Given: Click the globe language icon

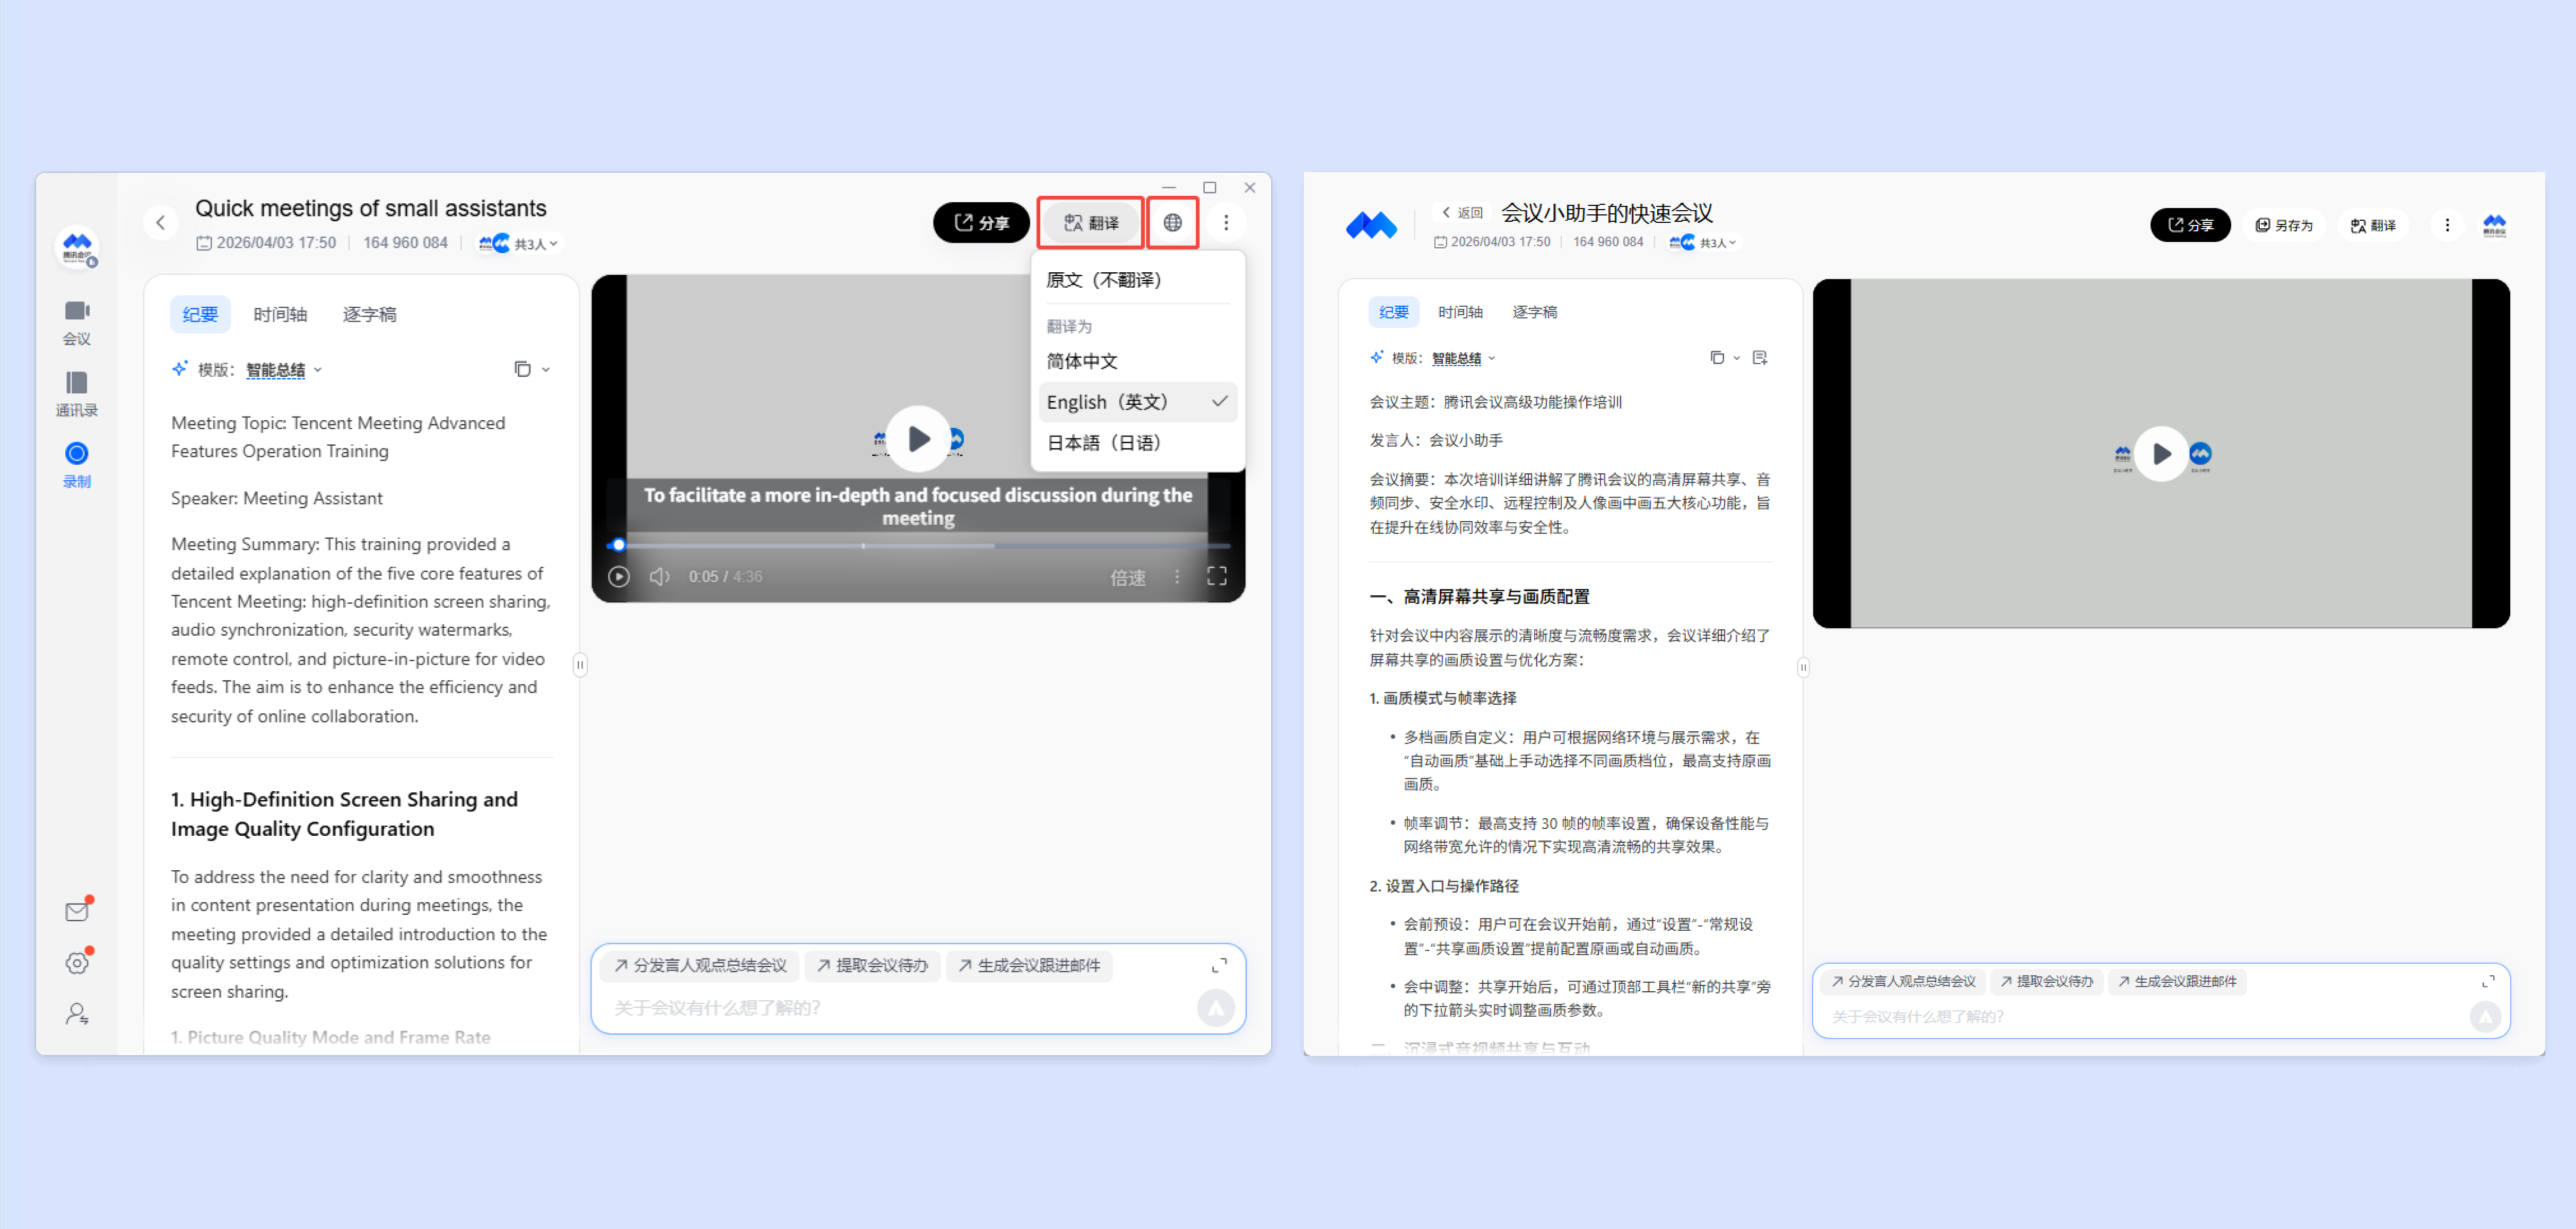Looking at the screenshot, I should [x=1172, y=222].
